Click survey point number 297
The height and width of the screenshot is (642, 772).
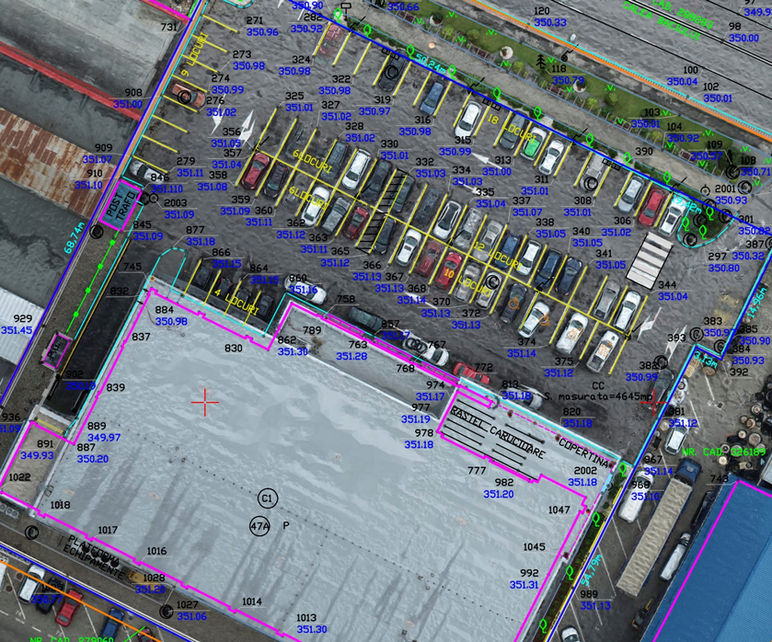tap(717, 256)
